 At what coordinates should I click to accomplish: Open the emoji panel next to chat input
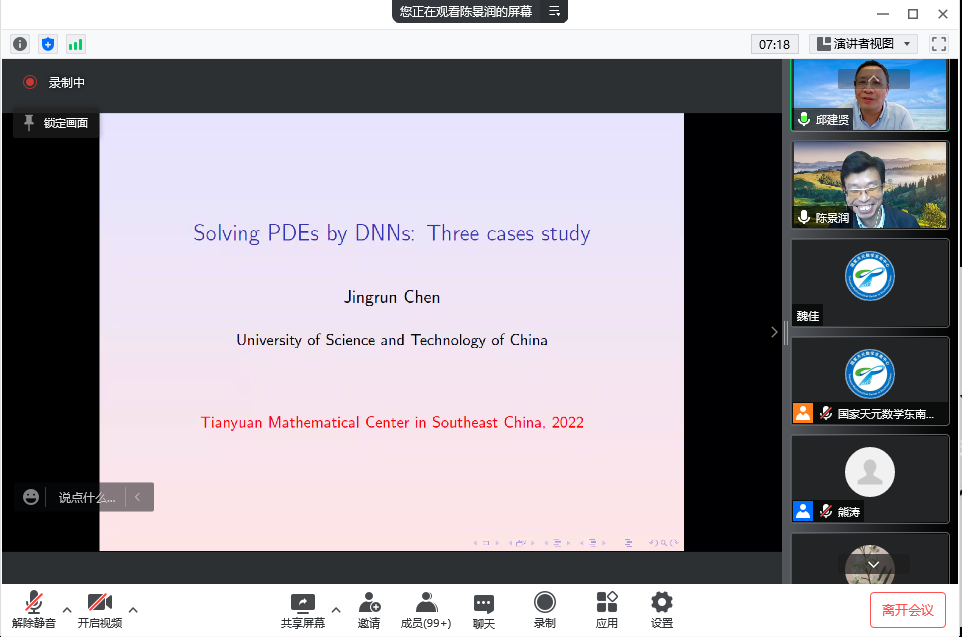pyautogui.click(x=30, y=497)
